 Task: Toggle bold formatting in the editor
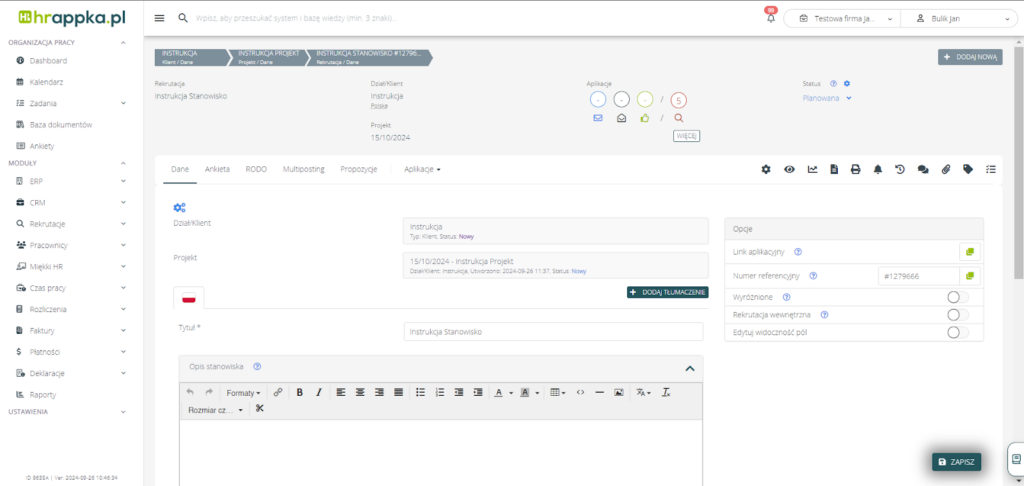coord(300,392)
